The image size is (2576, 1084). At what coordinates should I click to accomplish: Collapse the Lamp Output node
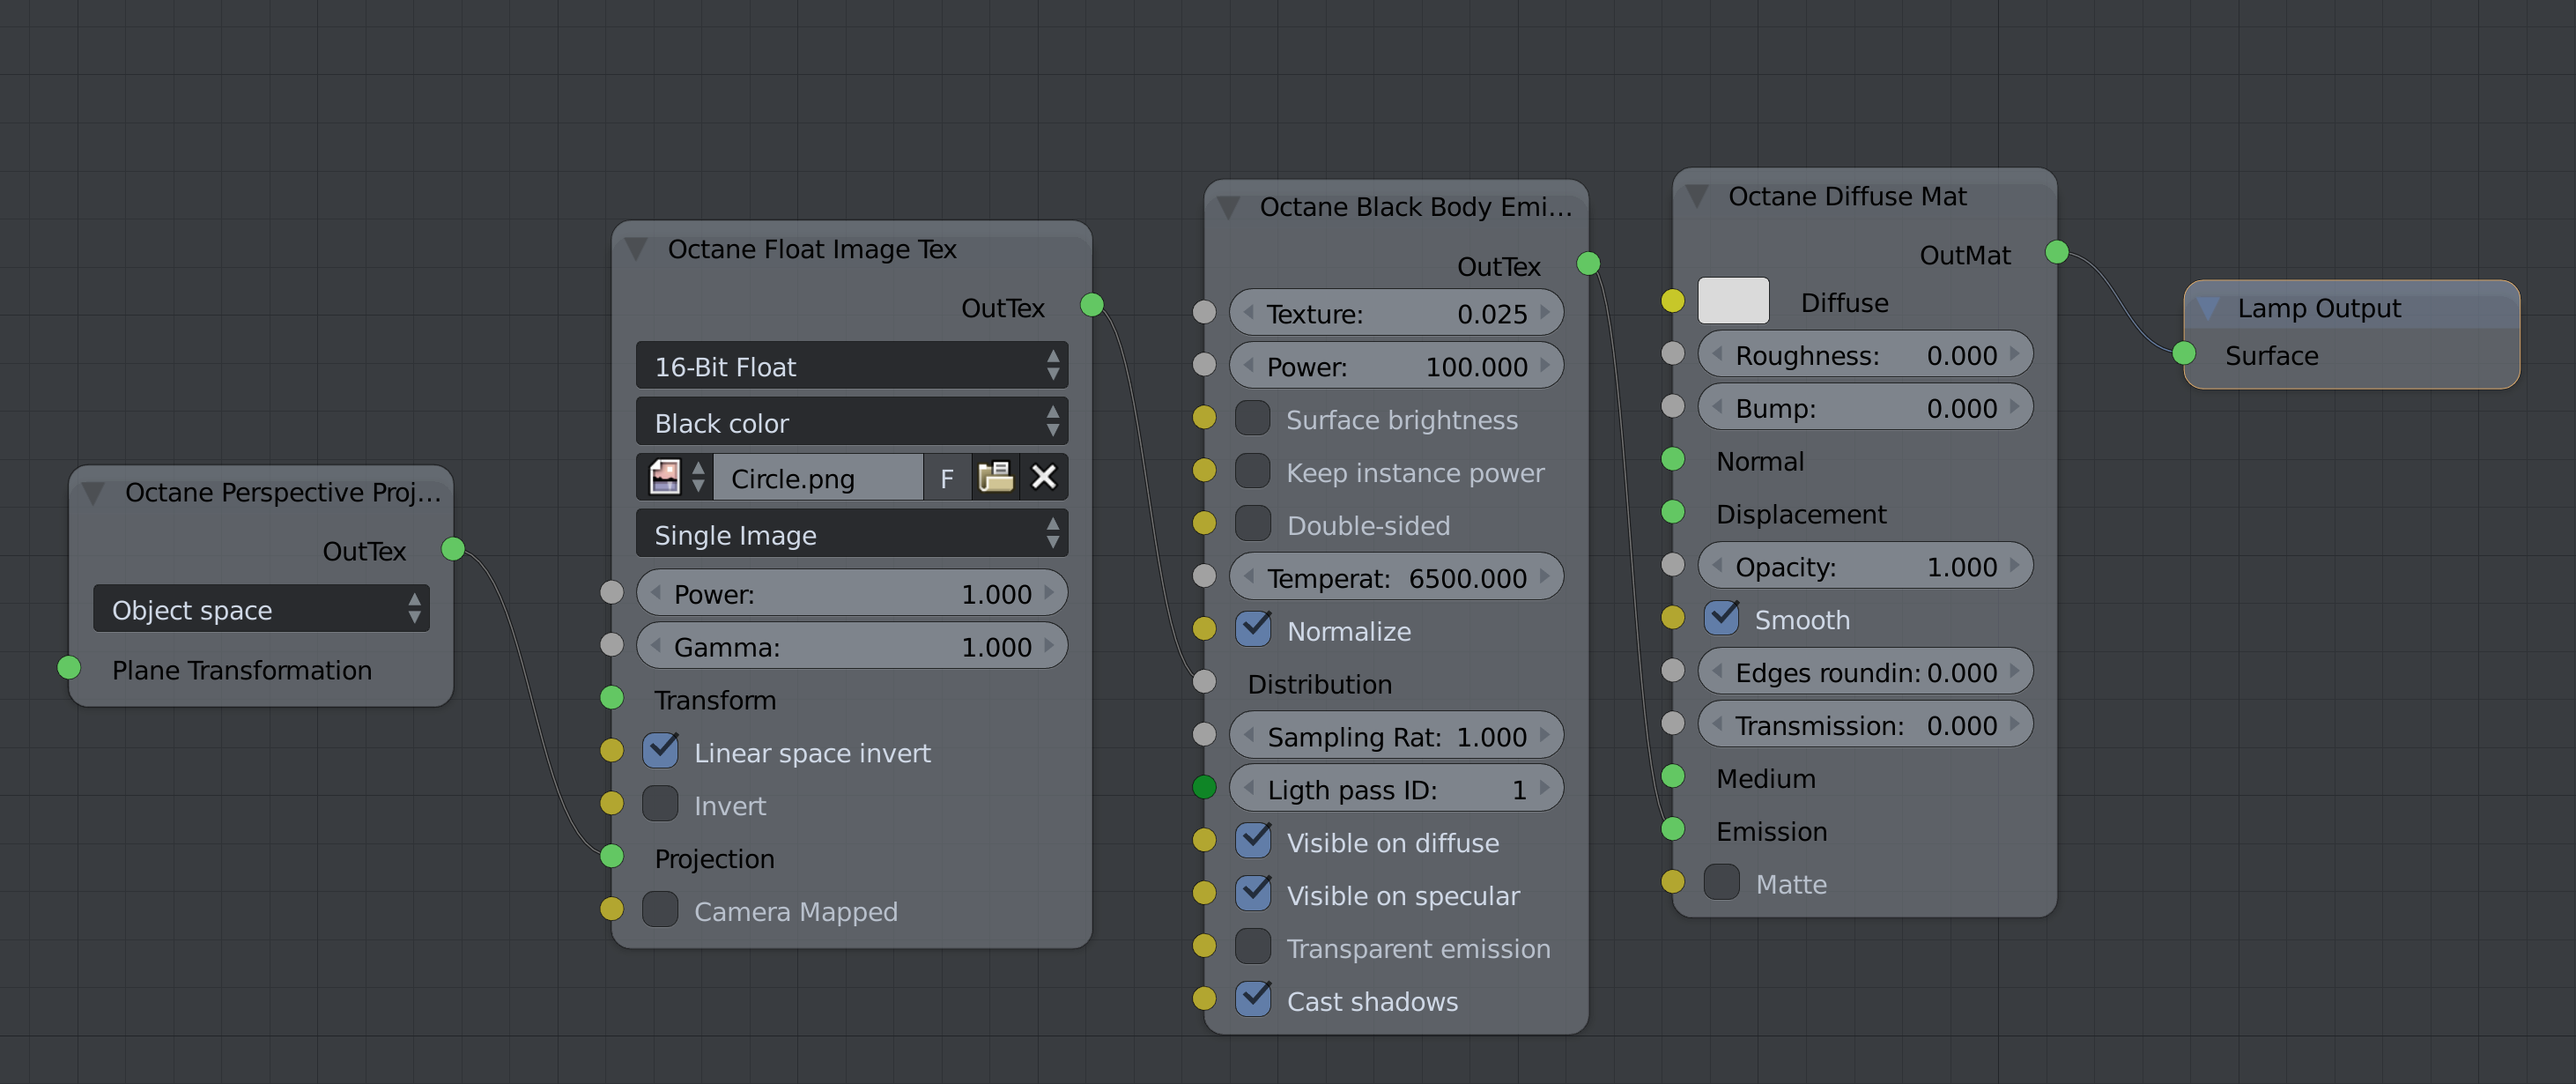pyautogui.click(x=2207, y=308)
